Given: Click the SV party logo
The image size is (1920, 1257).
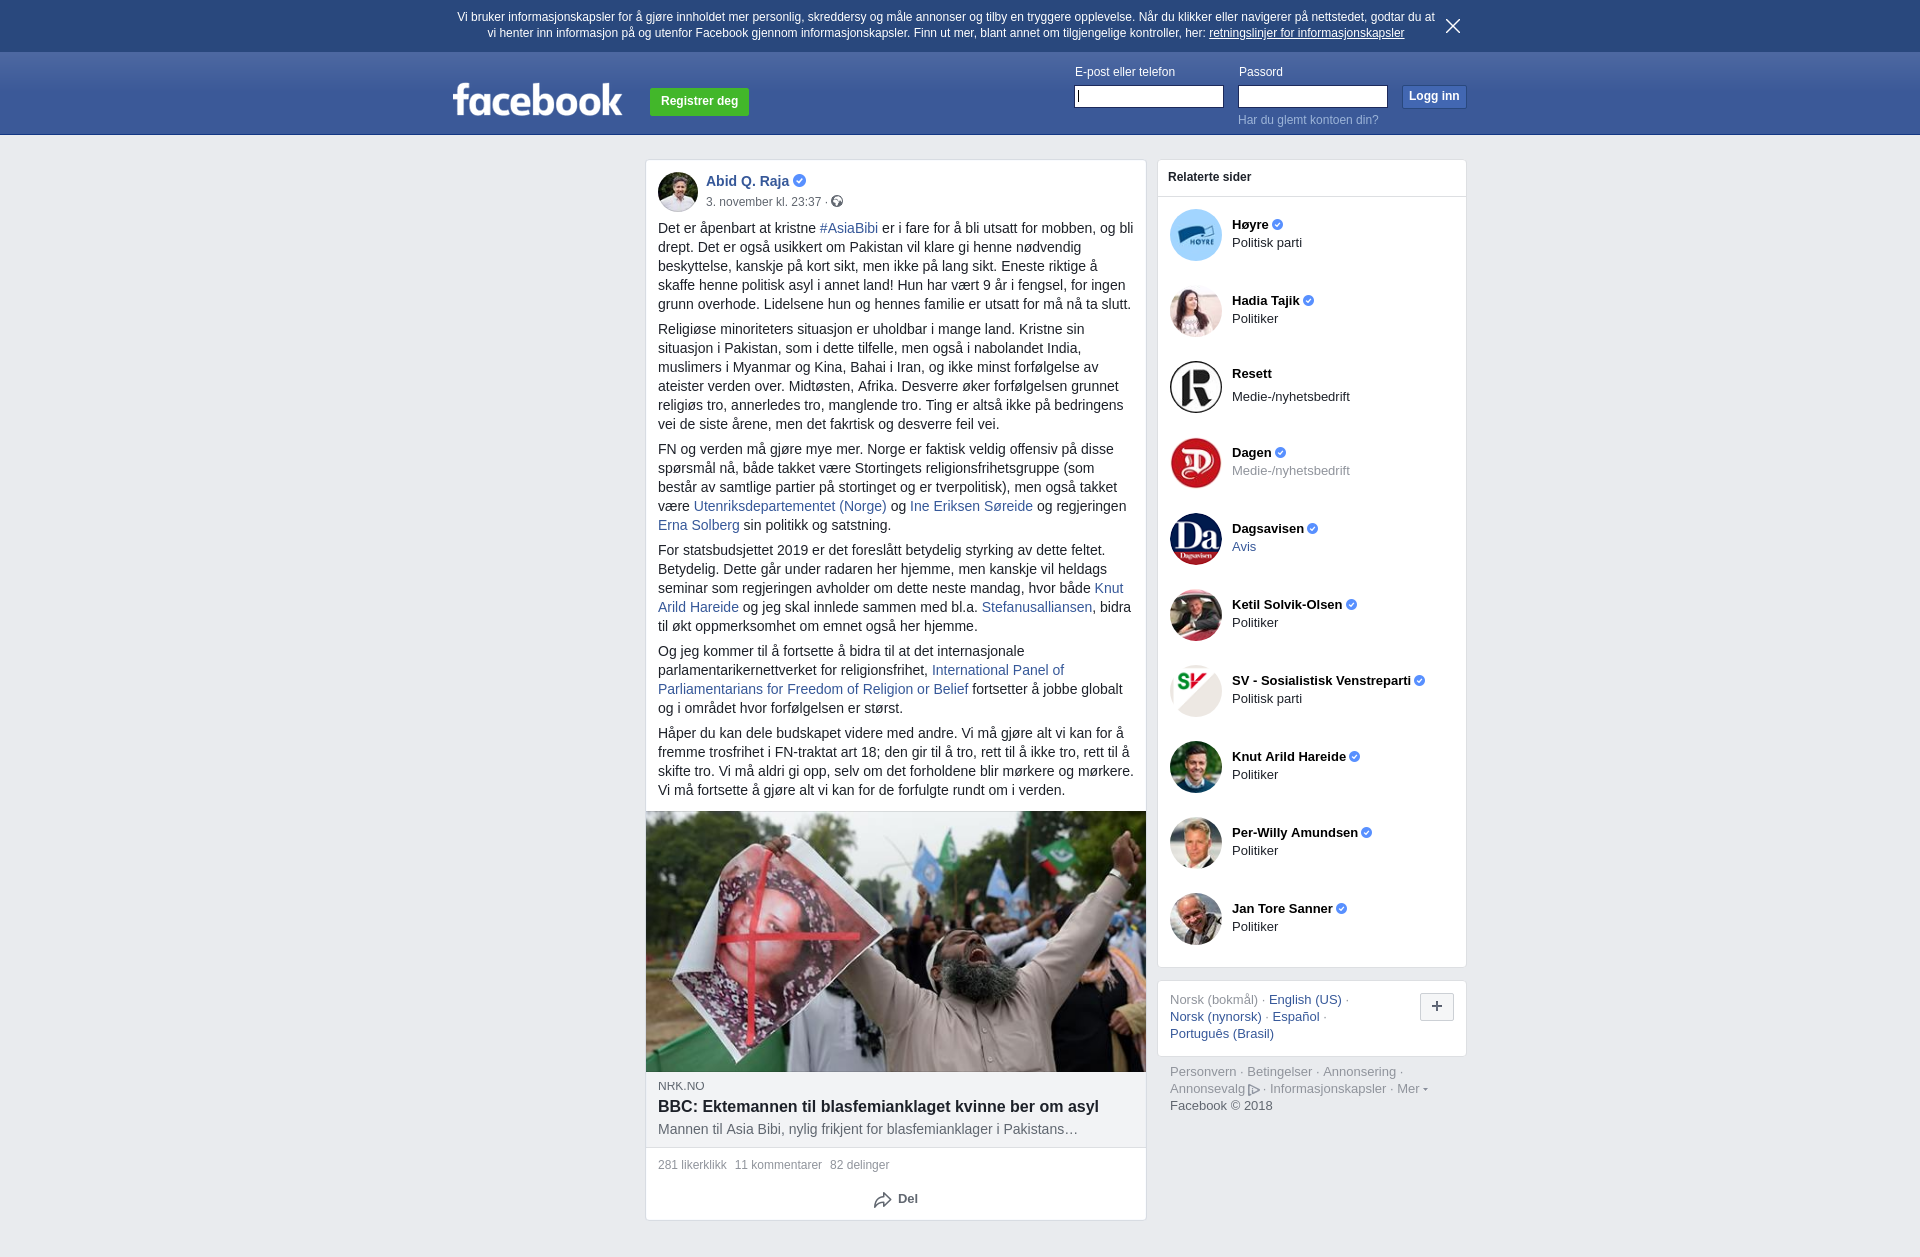Looking at the screenshot, I should click(1196, 691).
